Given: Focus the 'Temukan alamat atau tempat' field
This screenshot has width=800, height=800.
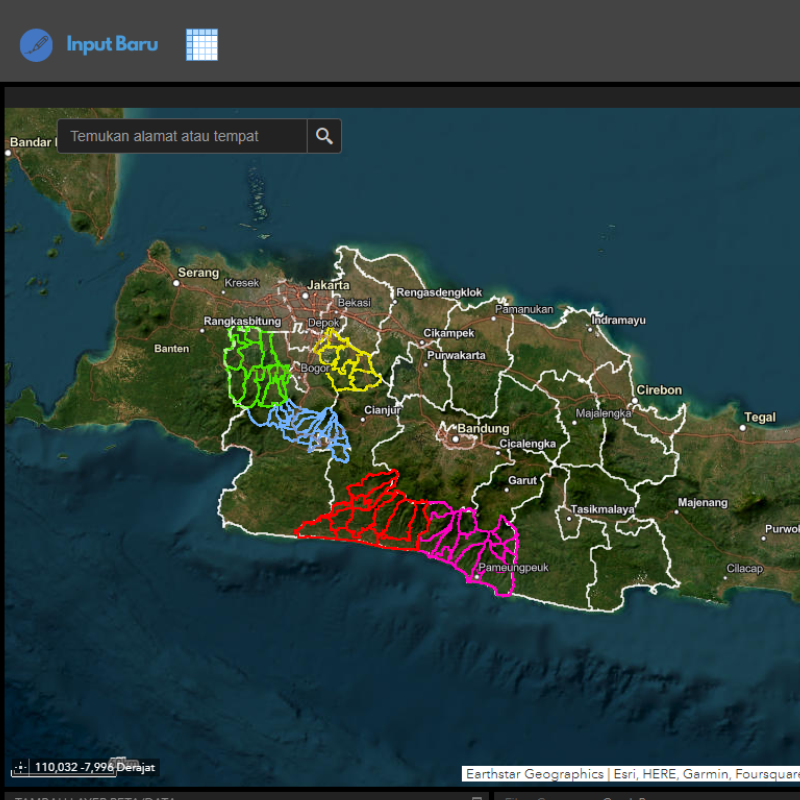Looking at the screenshot, I should (x=182, y=137).
